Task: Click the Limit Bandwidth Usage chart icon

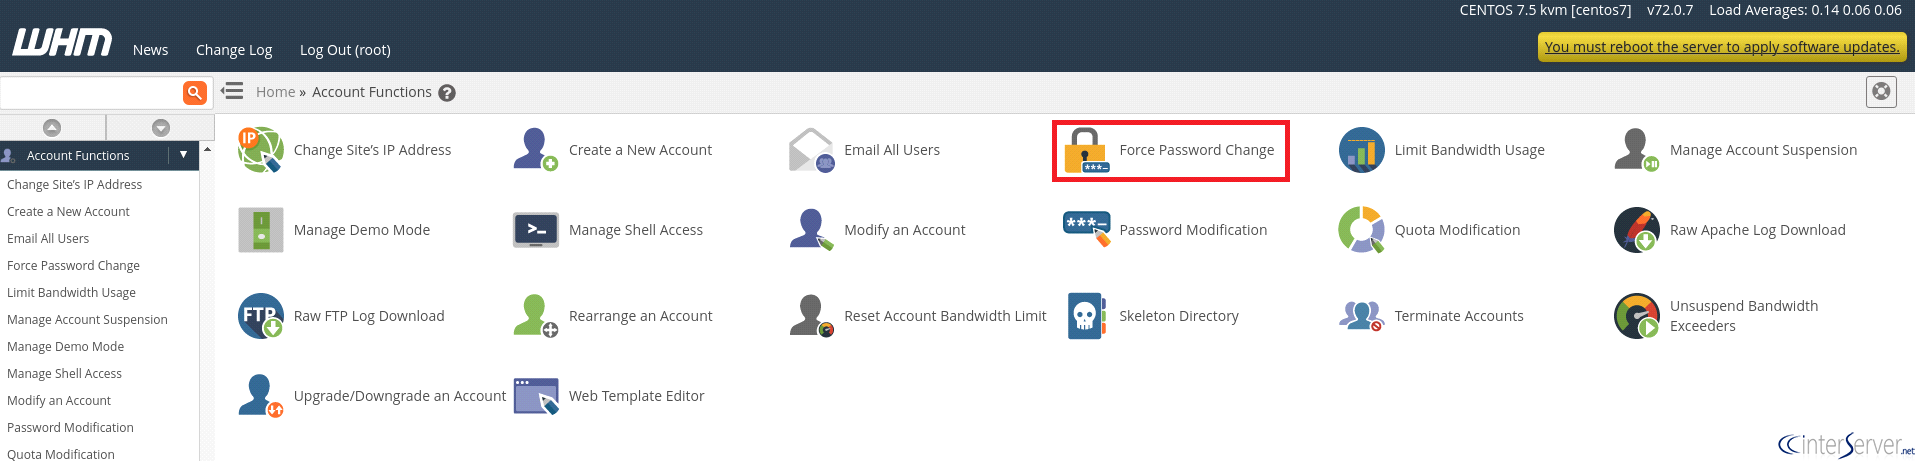Action: click(1361, 150)
